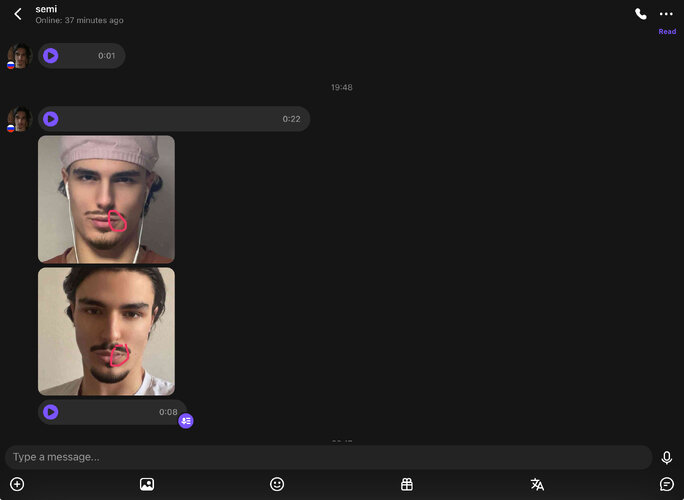Open the translate tool

(x=537, y=484)
